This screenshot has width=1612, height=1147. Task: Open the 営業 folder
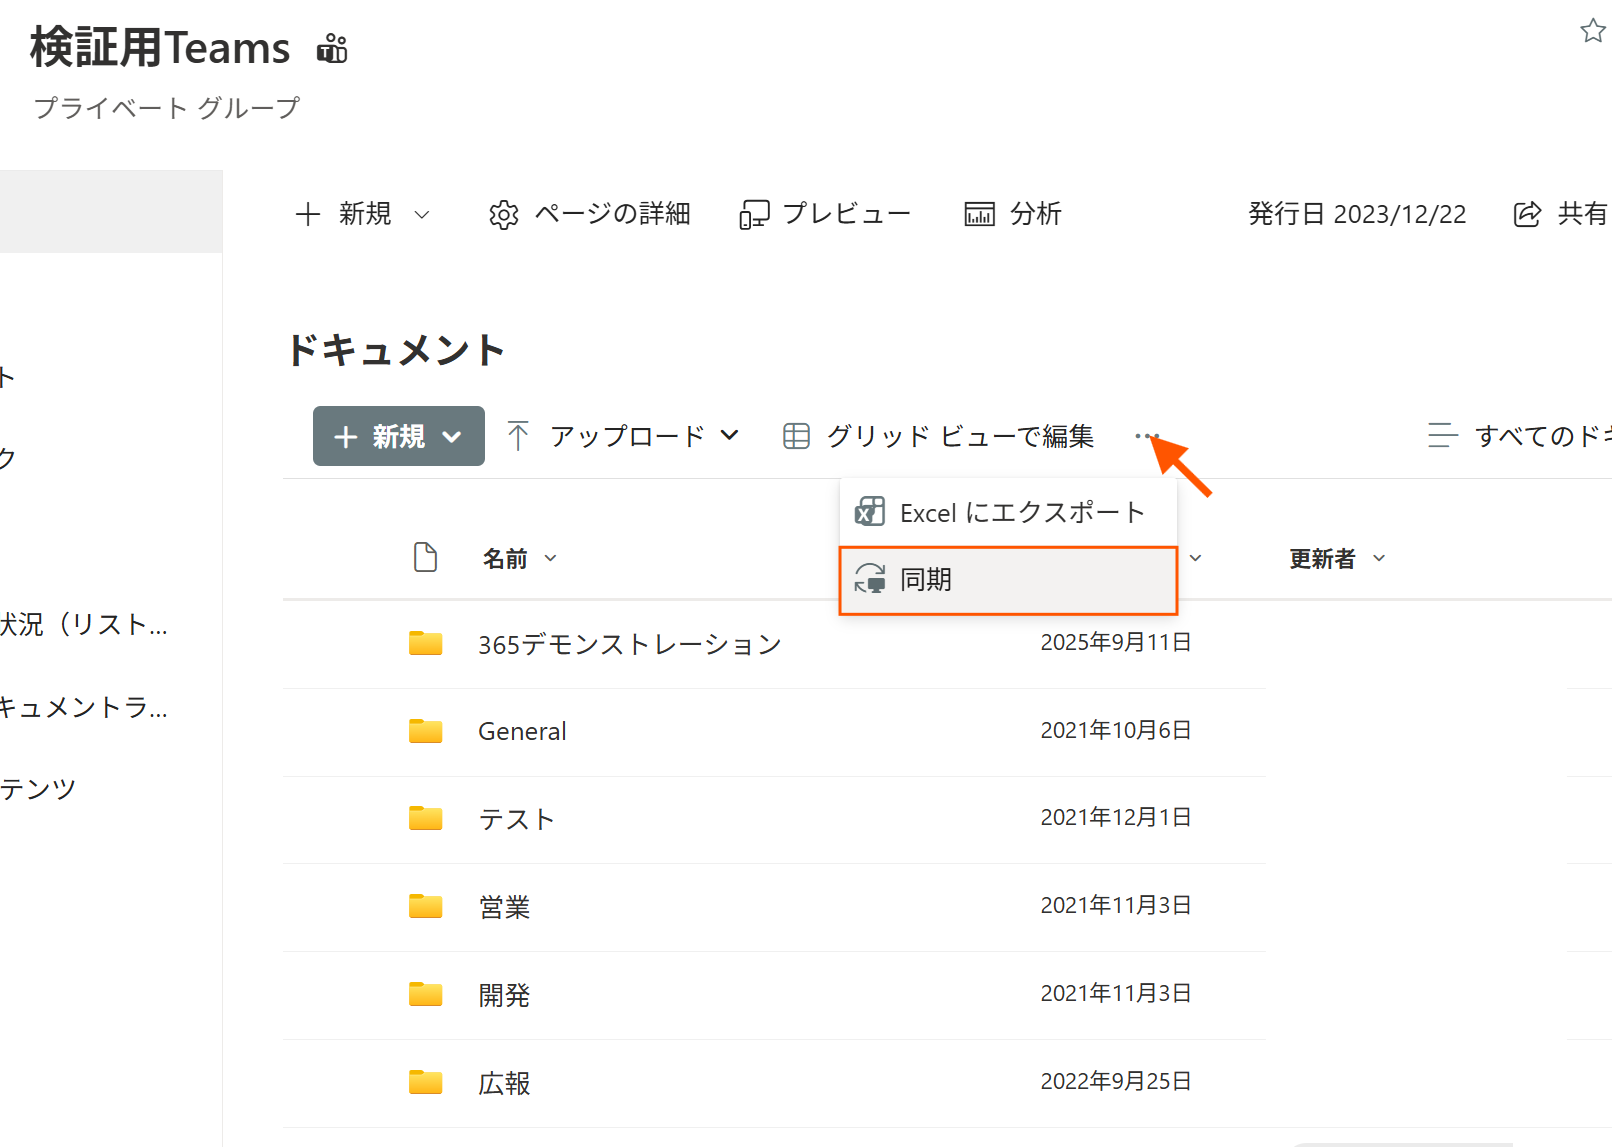[504, 907]
